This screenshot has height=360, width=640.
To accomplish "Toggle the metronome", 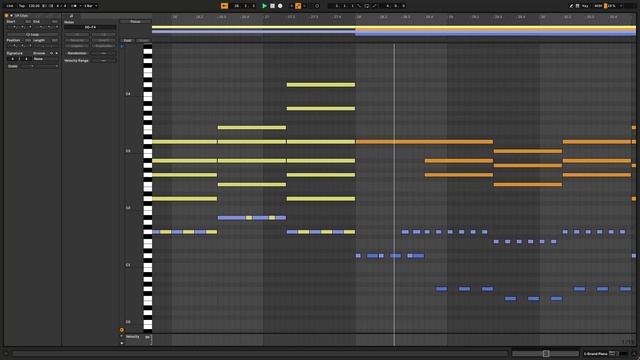I will pyautogui.click(x=74, y=6).
